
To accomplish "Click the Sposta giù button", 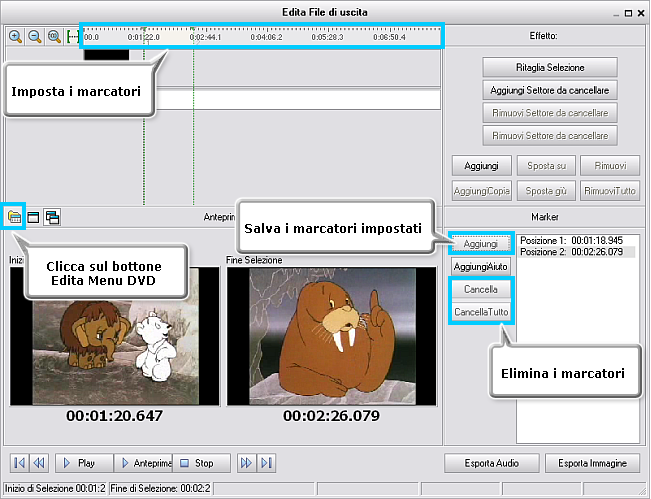I will click(546, 191).
